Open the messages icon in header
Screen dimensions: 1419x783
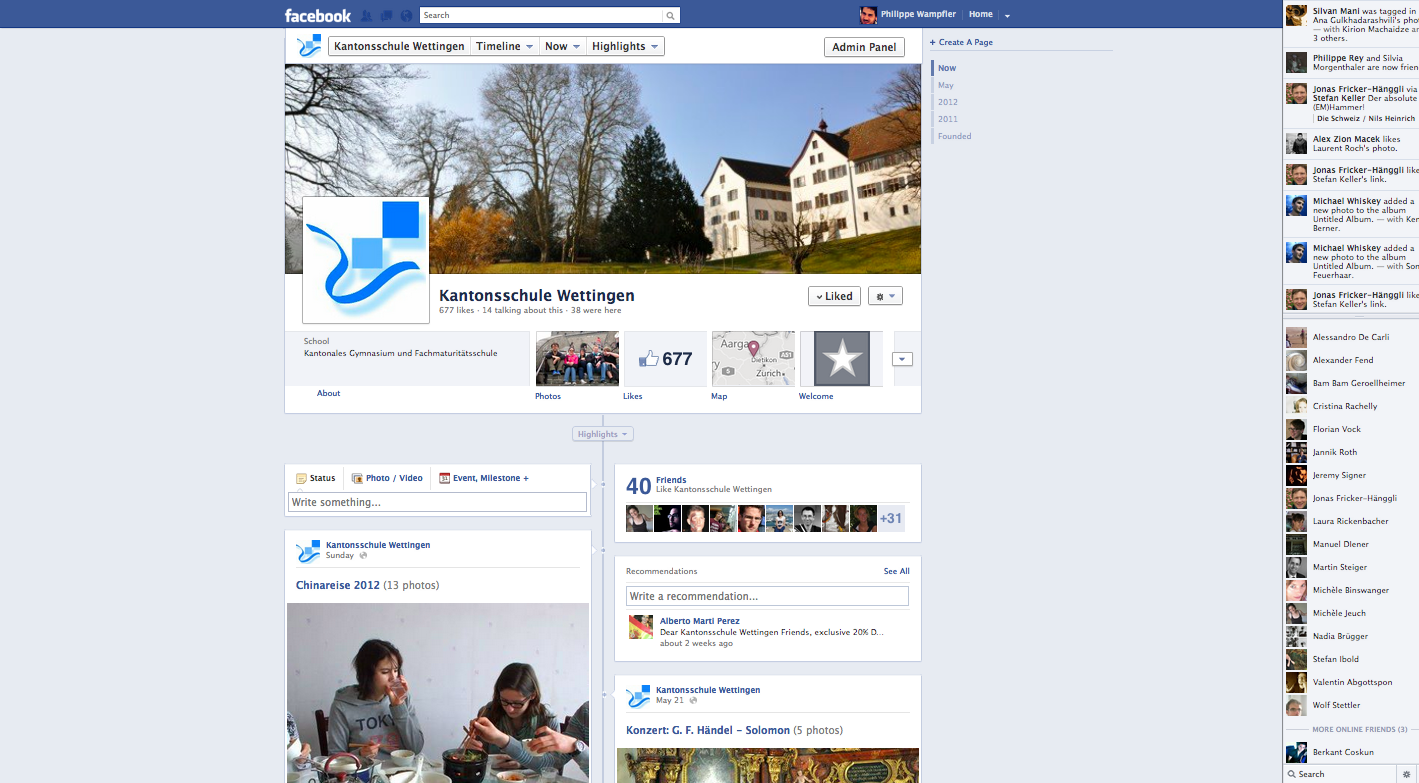pyautogui.click(x=386, y=16)
